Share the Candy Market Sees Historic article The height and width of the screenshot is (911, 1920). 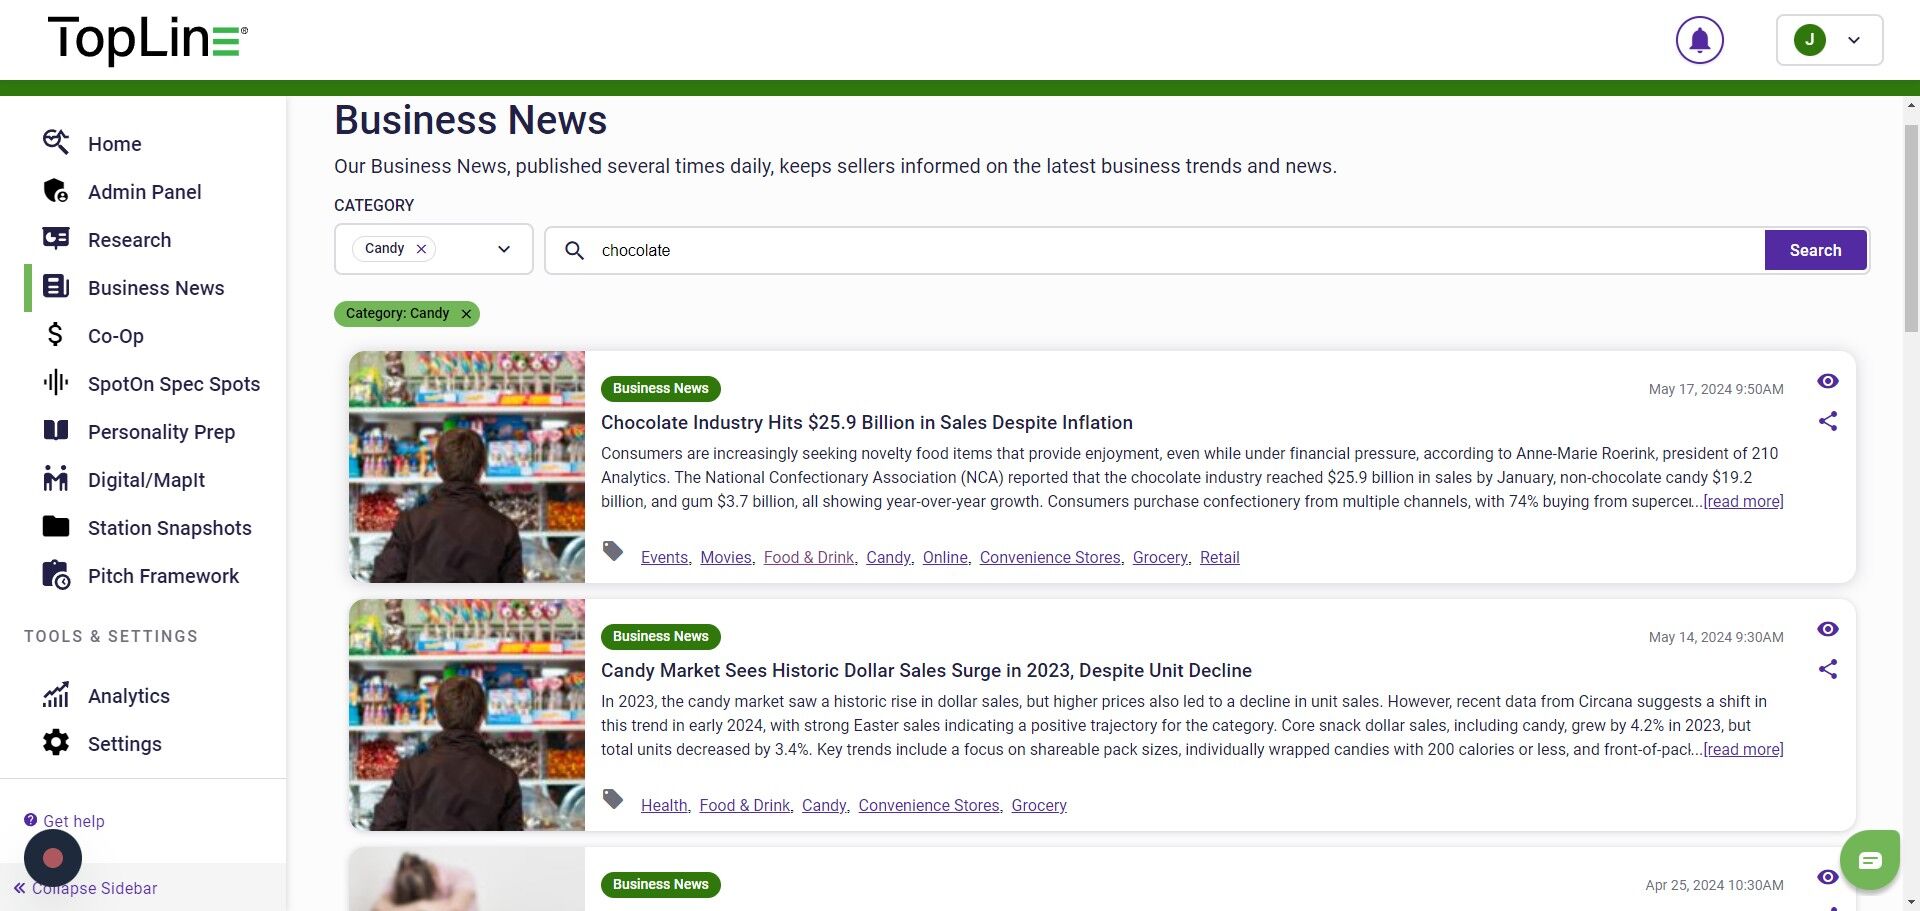1827,670
